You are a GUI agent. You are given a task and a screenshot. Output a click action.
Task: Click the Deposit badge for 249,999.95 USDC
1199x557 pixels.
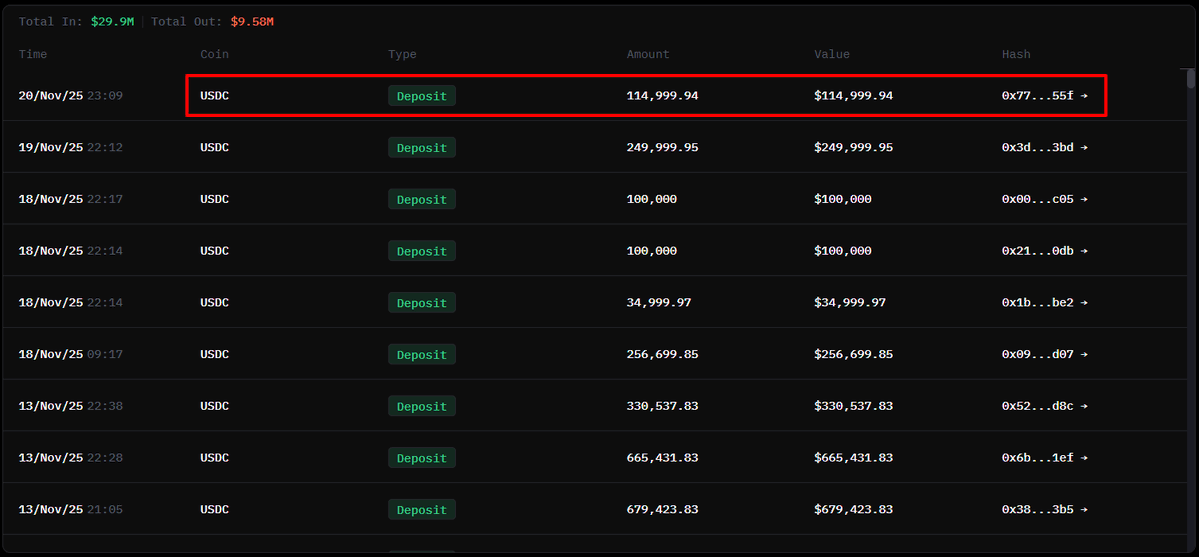point(421,148)
